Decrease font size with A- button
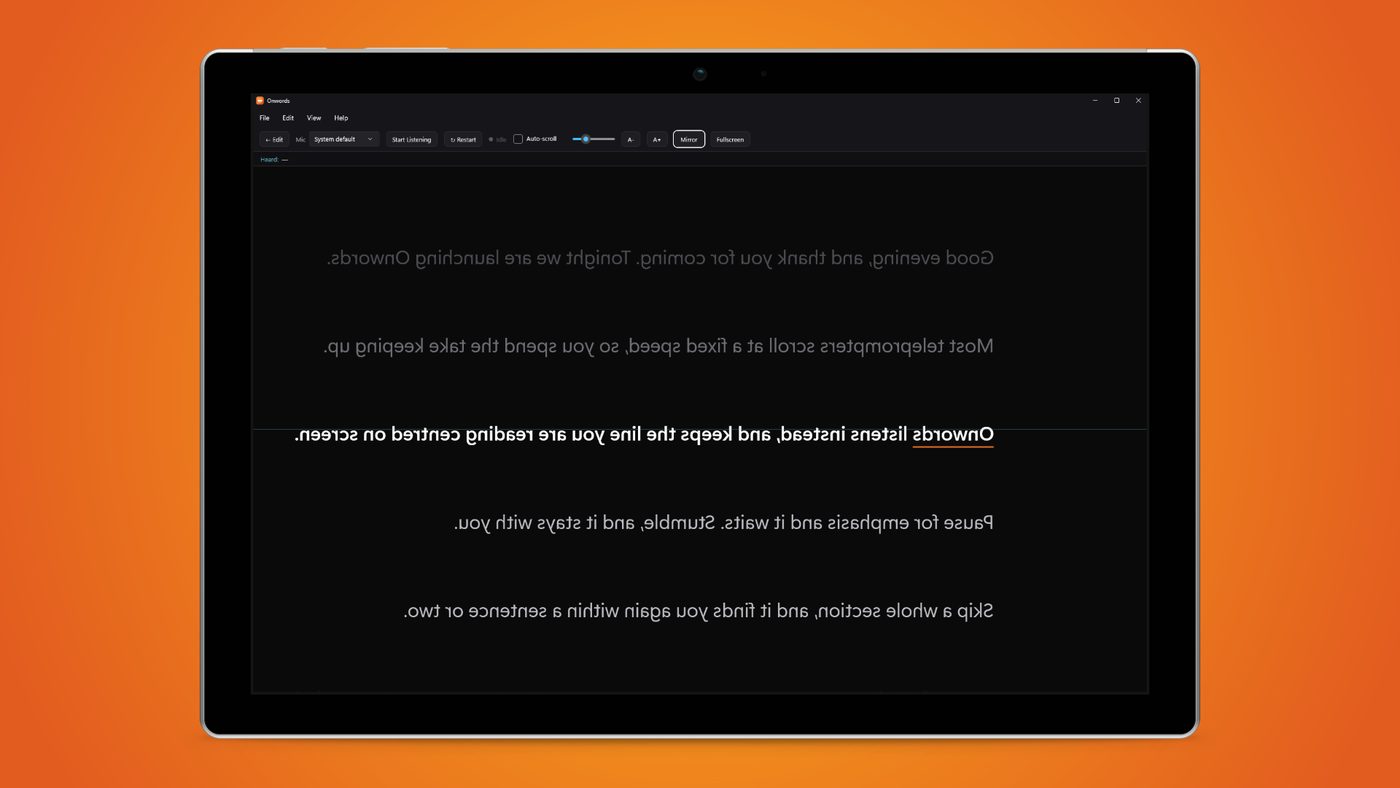The height and width of the screenshot is (788, 1400). coord(631,139)
